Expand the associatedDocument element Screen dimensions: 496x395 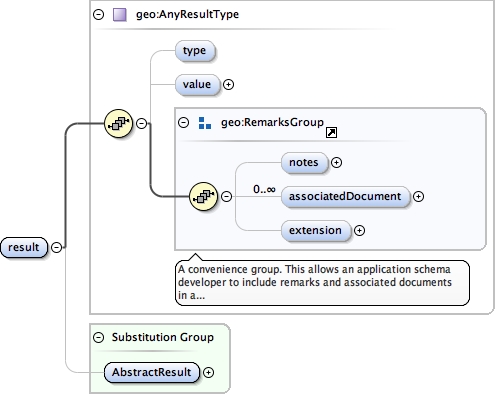click(418, 197)
